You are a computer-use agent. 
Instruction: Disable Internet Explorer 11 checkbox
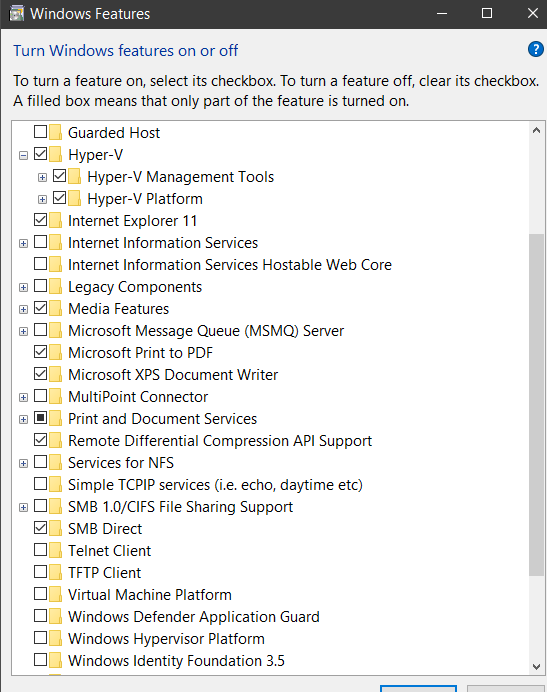(x=41, y=219)
